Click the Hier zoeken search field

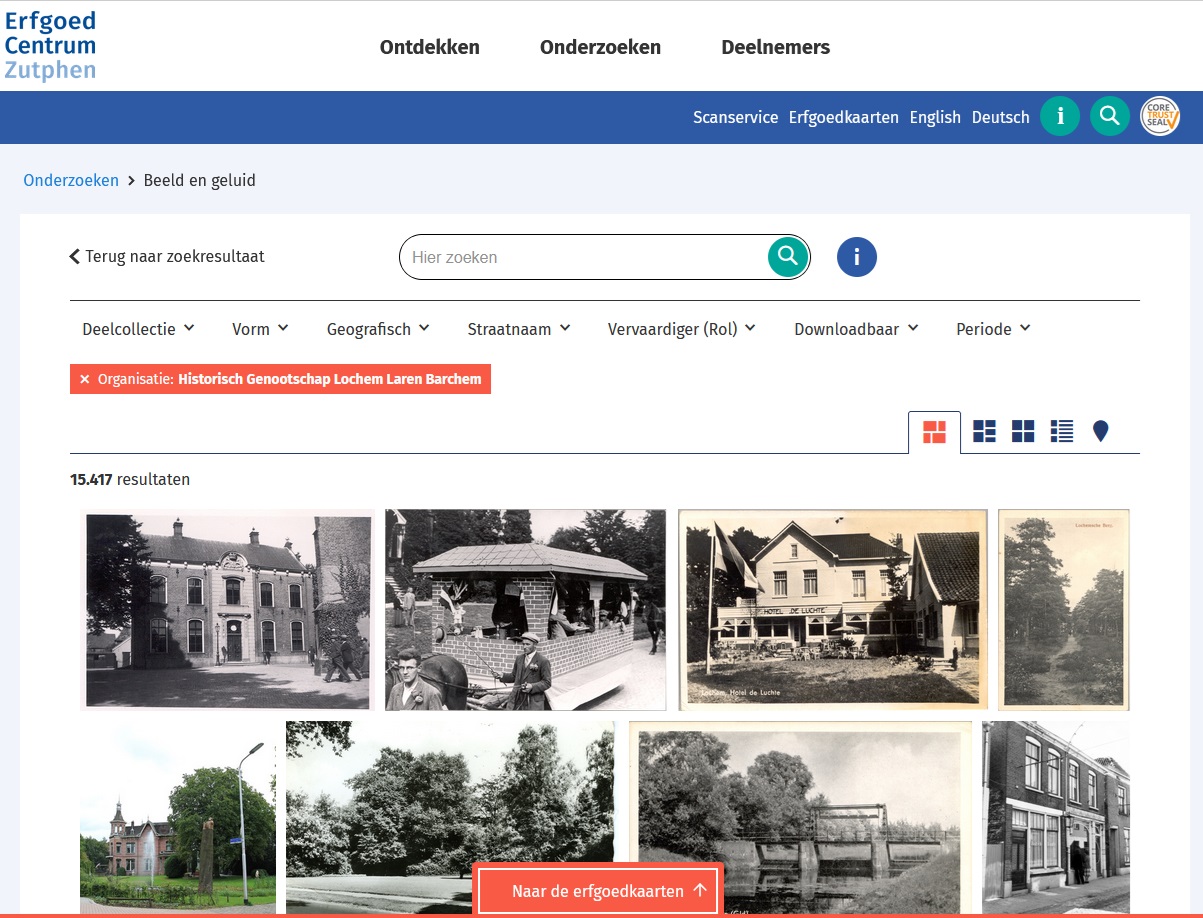coord(585,257)
